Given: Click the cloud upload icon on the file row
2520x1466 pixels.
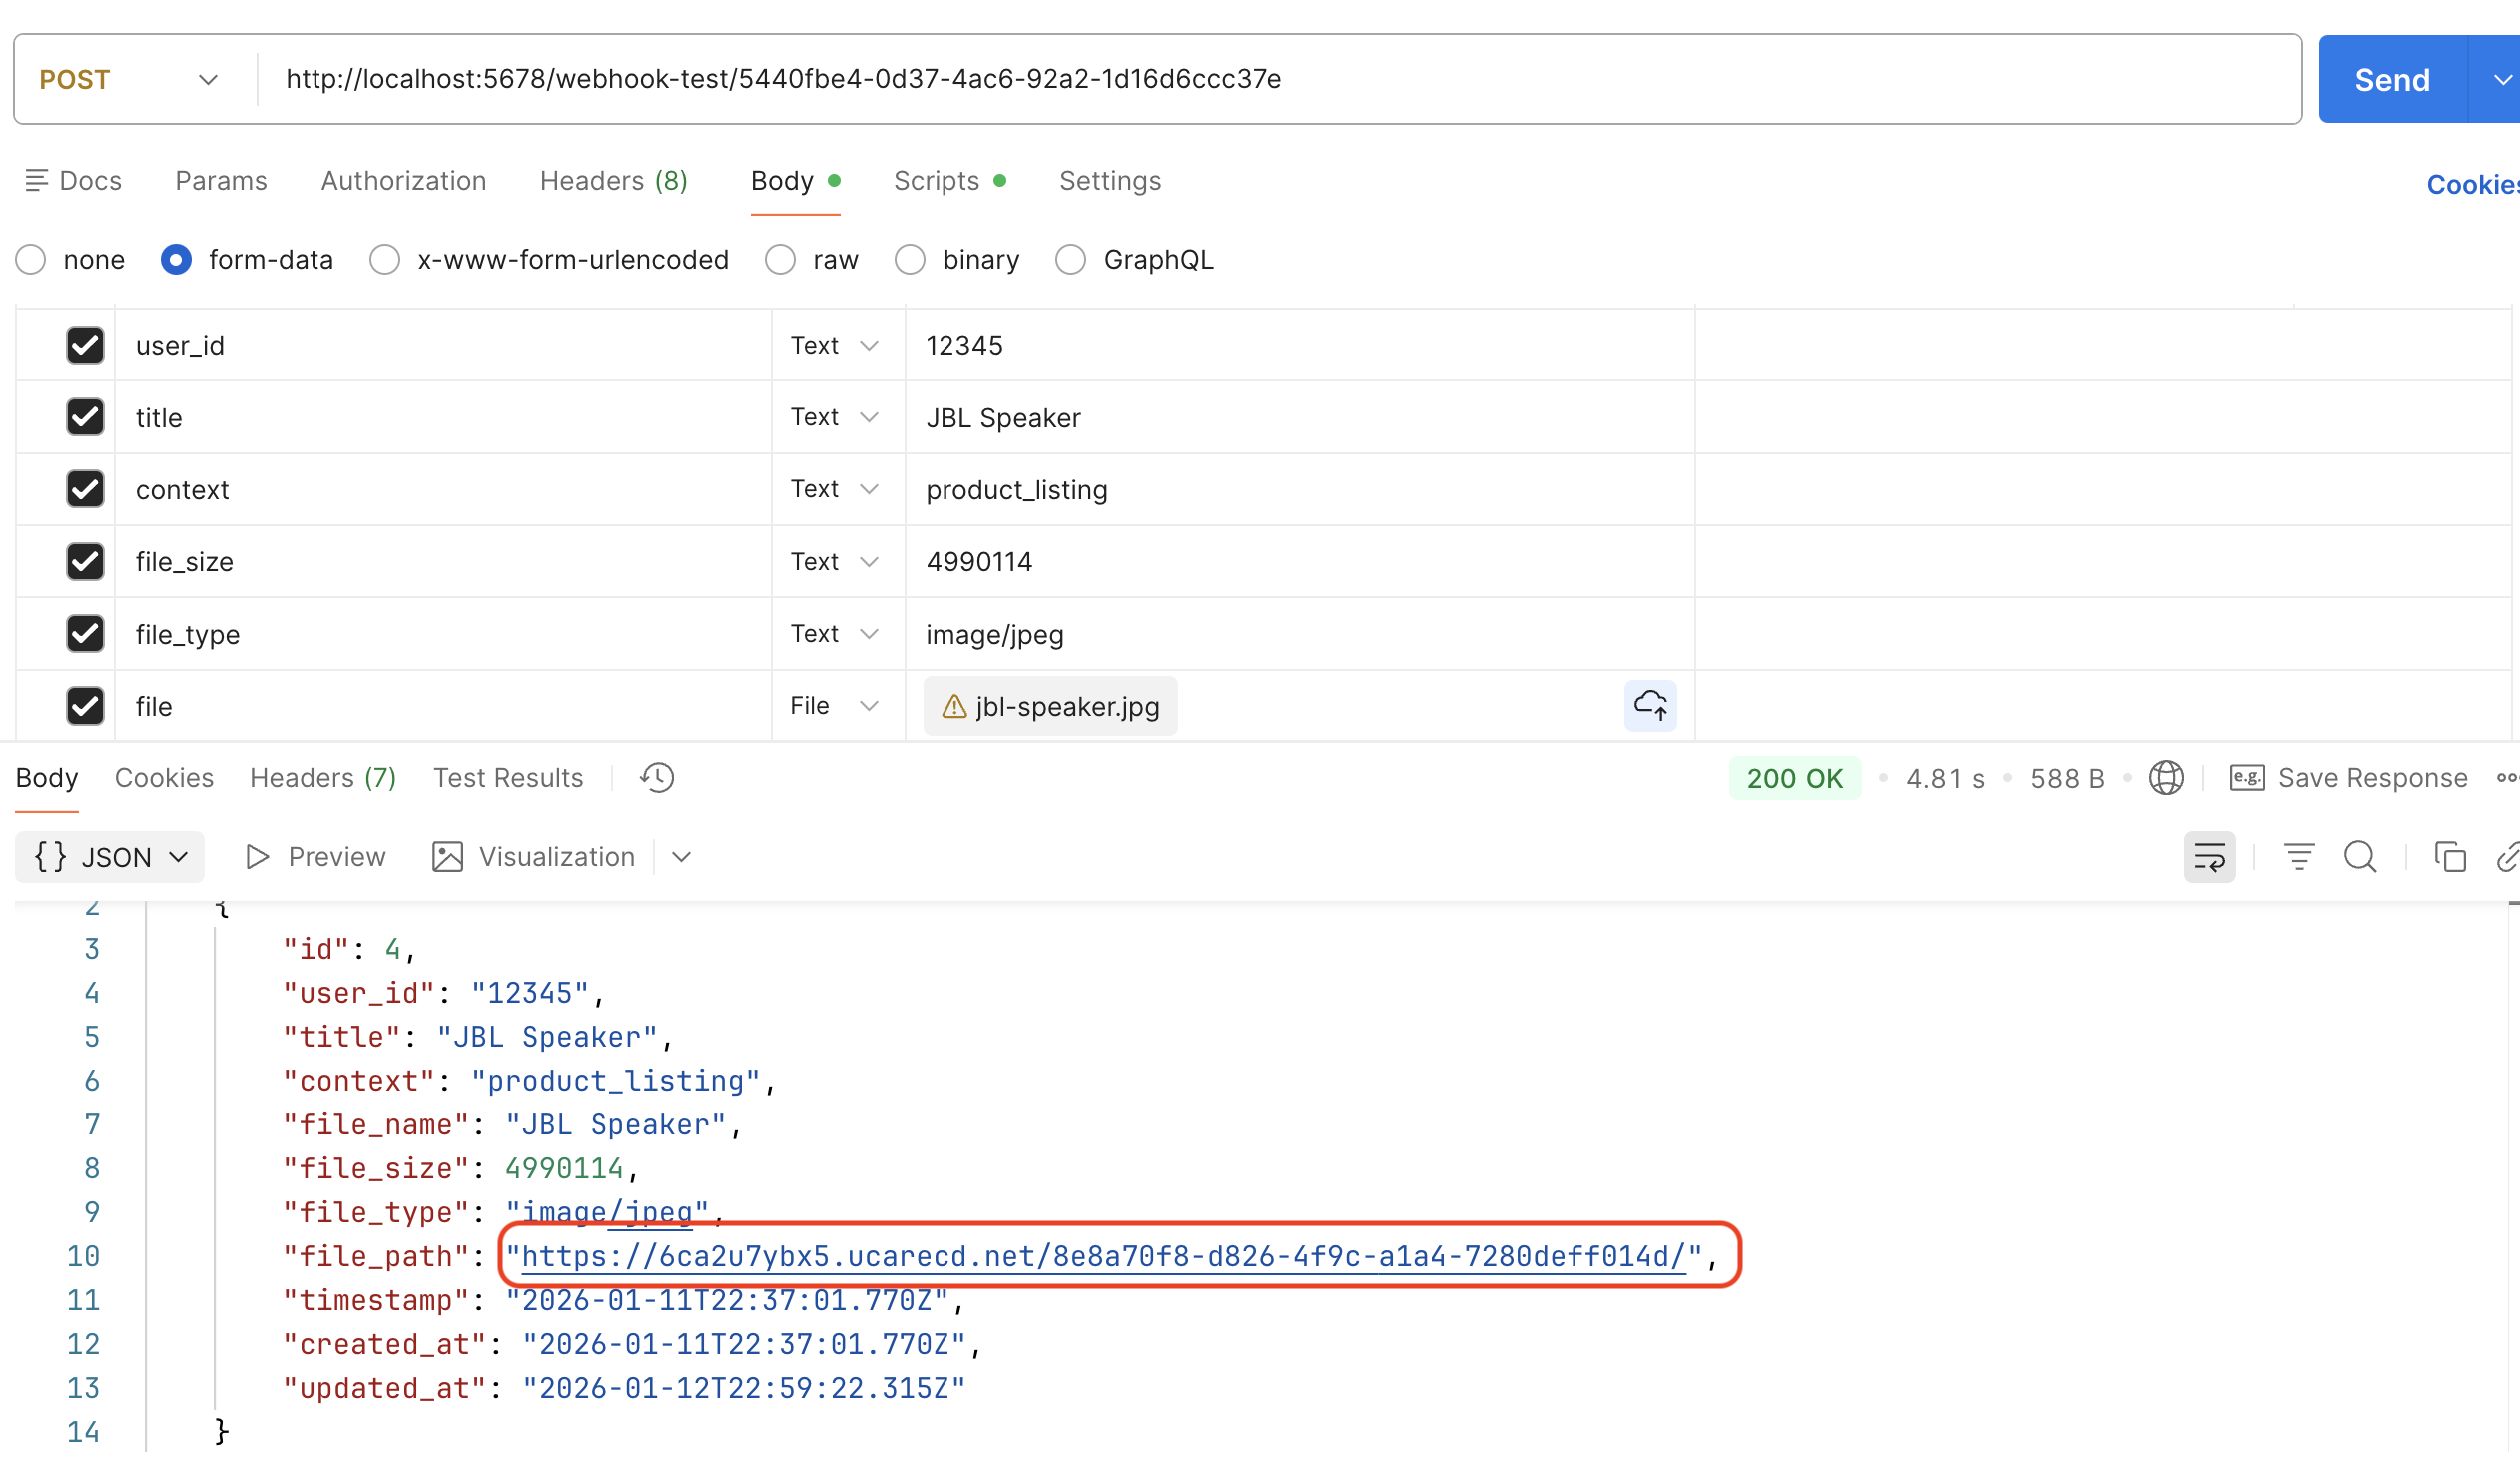Looking at the screenshot, I should click(1650, 706).
